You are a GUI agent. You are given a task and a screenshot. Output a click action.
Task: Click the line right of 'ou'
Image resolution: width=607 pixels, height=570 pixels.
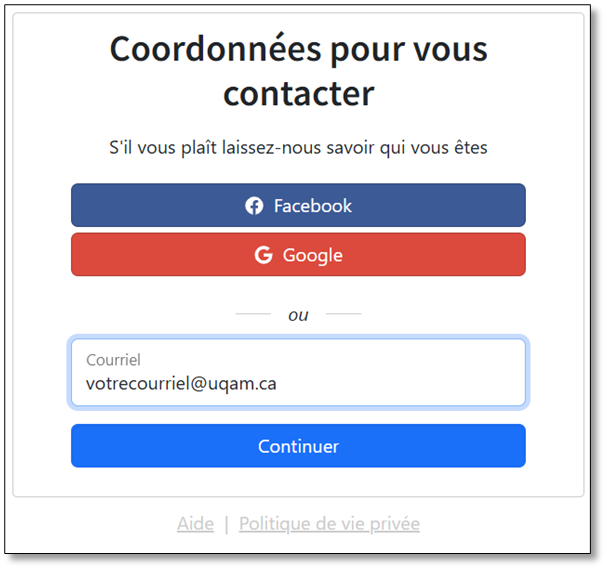pyautogui.click(x=343, y=314)
